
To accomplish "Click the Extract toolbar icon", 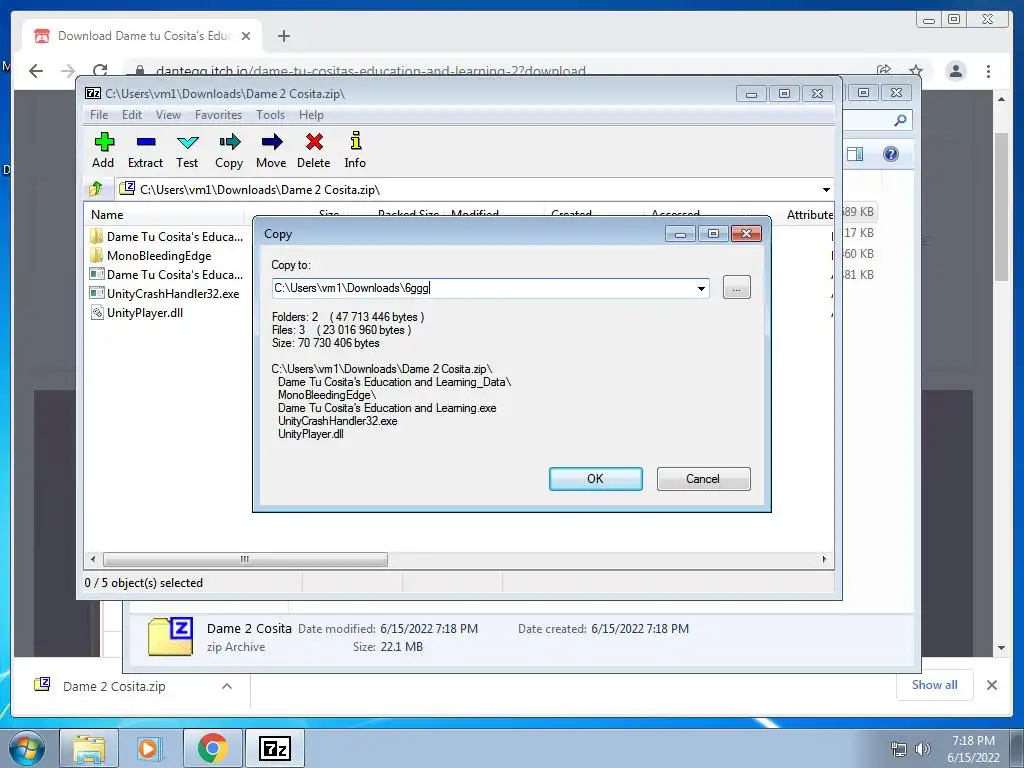I will click(145, 150).
